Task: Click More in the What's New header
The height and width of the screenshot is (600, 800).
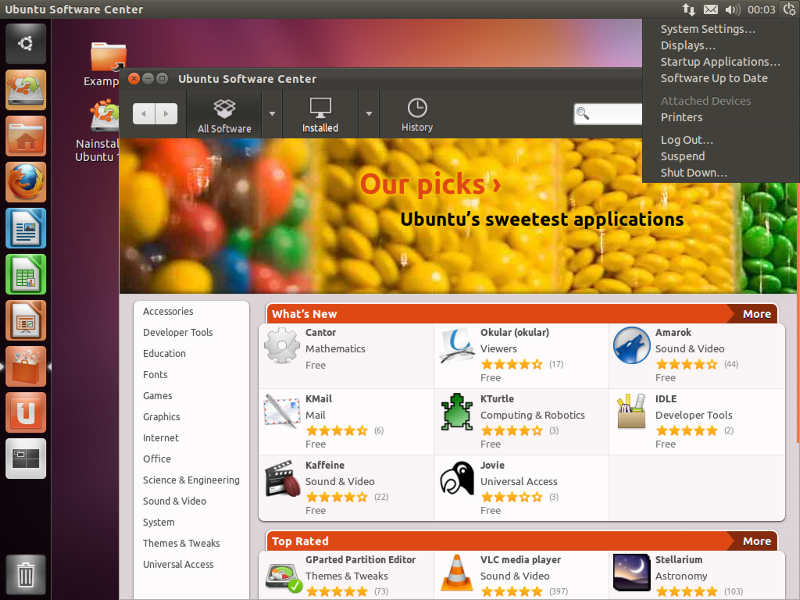Action: (757, 314)
